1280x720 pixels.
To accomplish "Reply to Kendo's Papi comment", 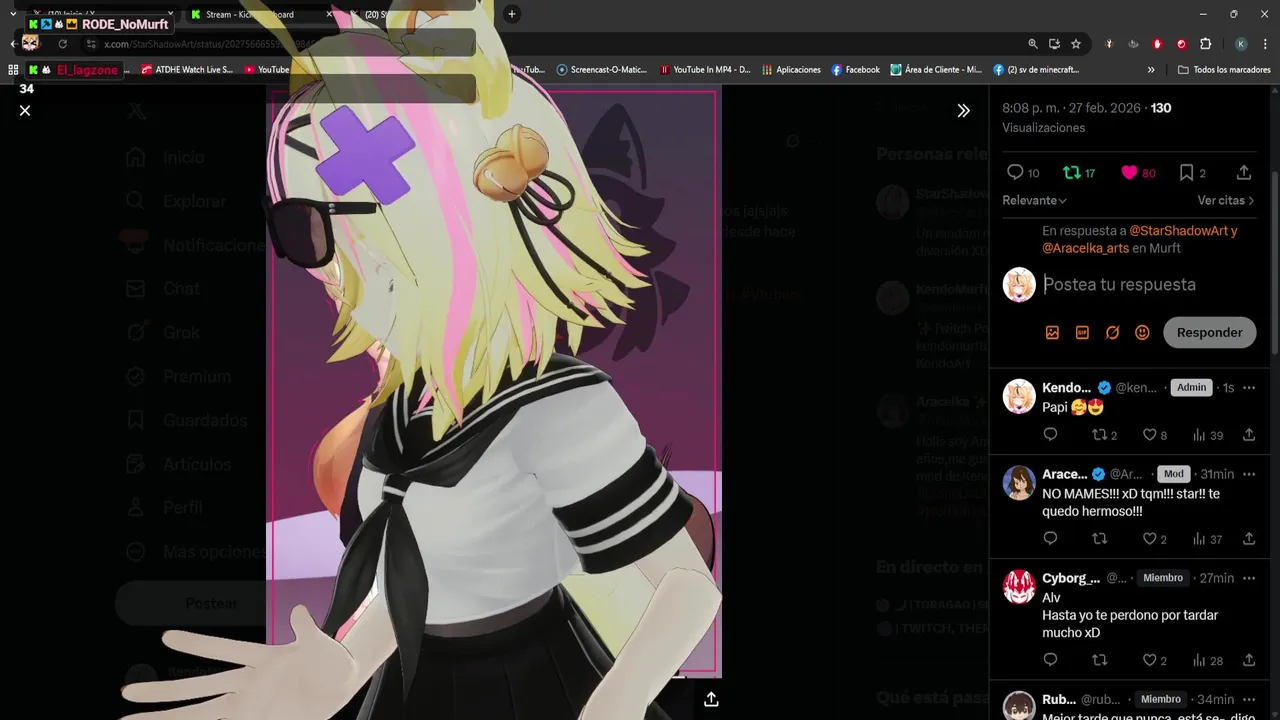I will tap(1050, 435).
